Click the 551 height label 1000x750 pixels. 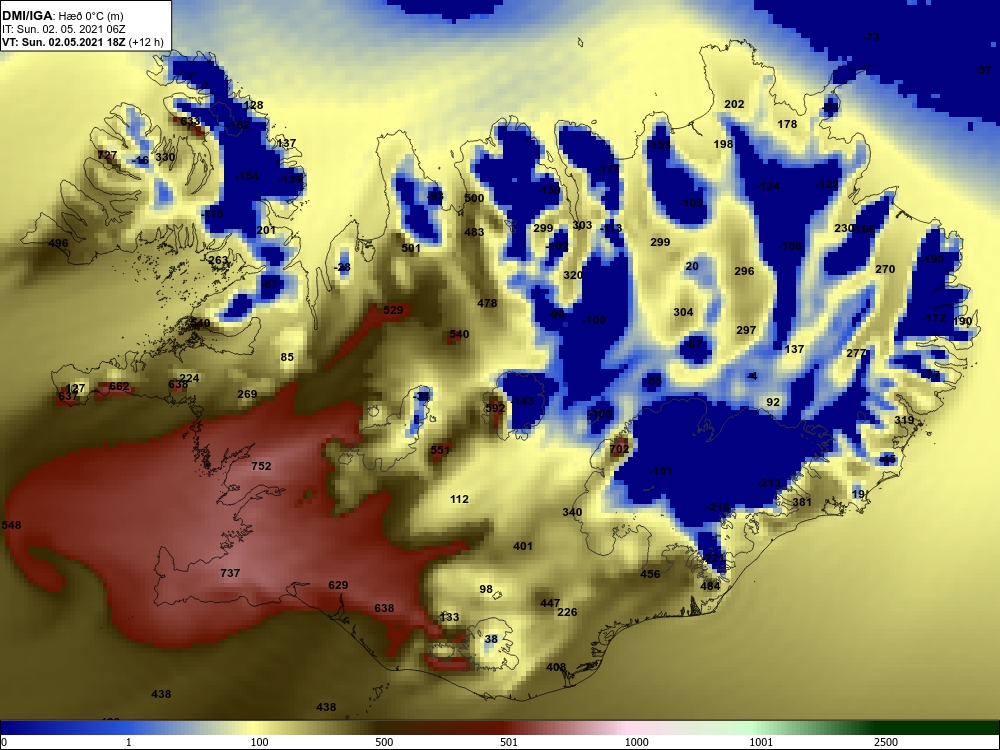[x=440, y=450]
